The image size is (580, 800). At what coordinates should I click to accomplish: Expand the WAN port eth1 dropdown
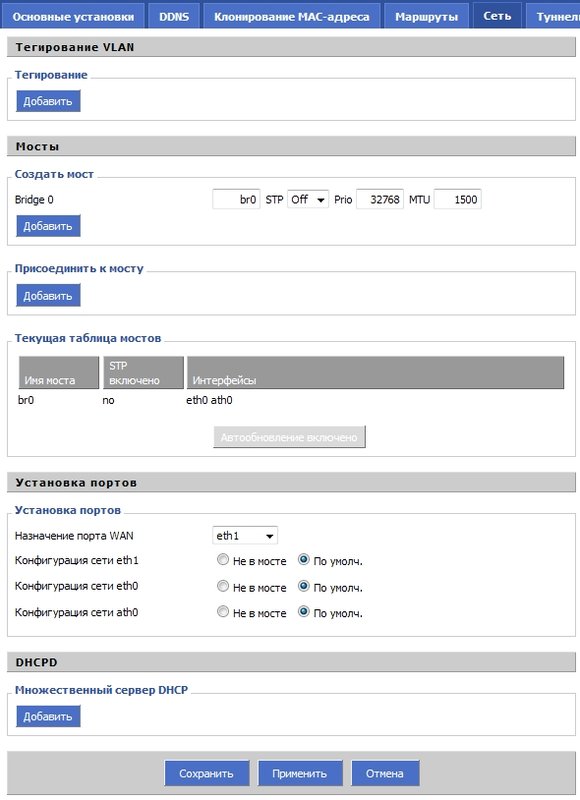point(245,536)
